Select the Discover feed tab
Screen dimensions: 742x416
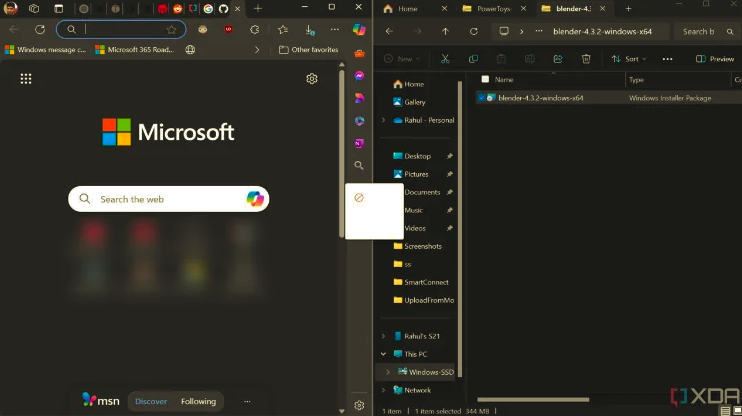tap(151, 401)
